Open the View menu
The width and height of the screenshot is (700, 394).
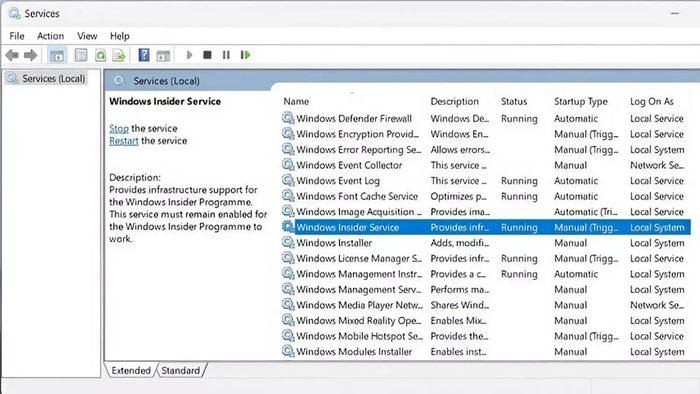point(87,36)
